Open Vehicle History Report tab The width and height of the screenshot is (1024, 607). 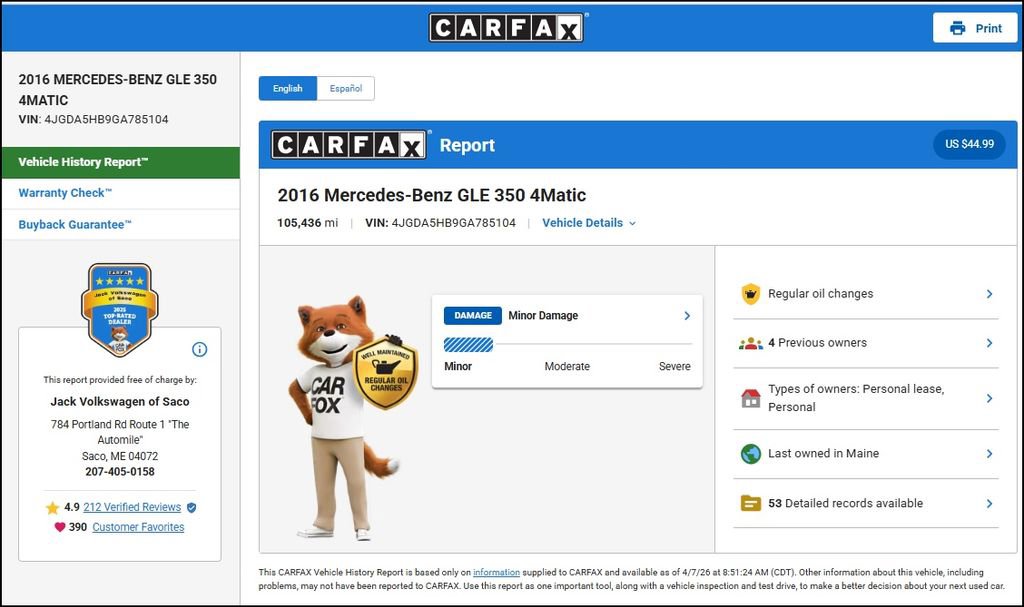(120, 162)
